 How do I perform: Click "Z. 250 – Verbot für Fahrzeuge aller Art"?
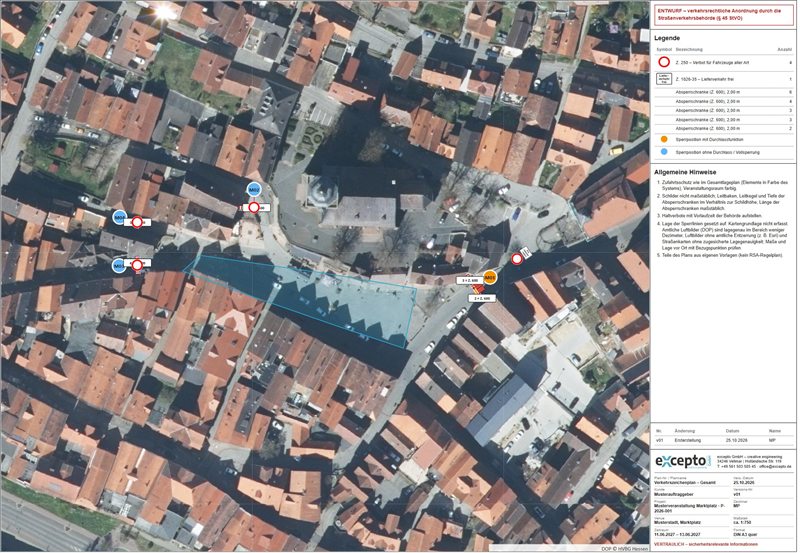(712, 63)
